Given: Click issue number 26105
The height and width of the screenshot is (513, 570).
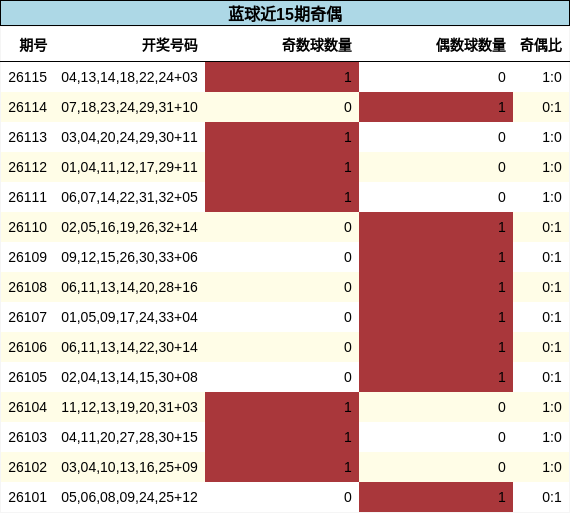Looking at the screenshot, I should coord(28,377).
